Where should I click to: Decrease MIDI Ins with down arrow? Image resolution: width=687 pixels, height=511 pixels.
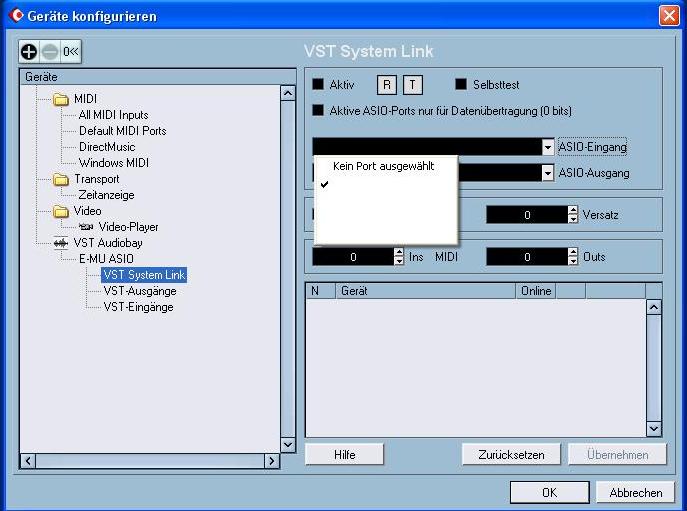coord(399,261)
